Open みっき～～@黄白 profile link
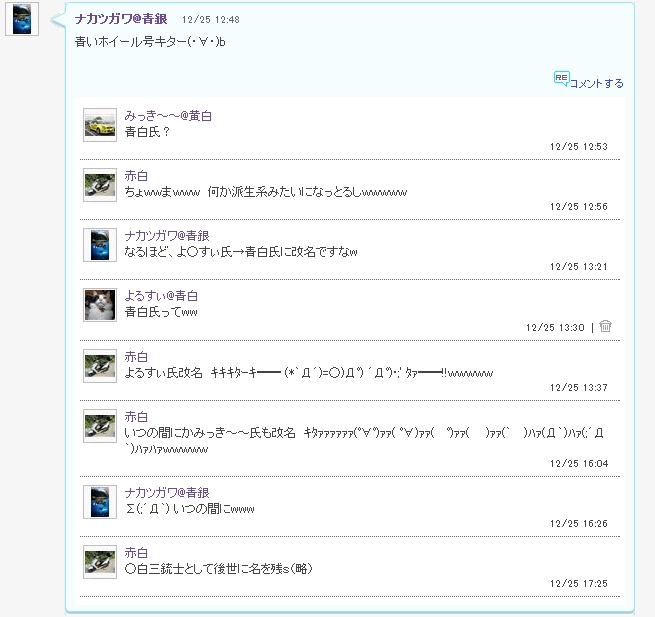The height and width of the screenshot is (617, 655). click(168, 116)
